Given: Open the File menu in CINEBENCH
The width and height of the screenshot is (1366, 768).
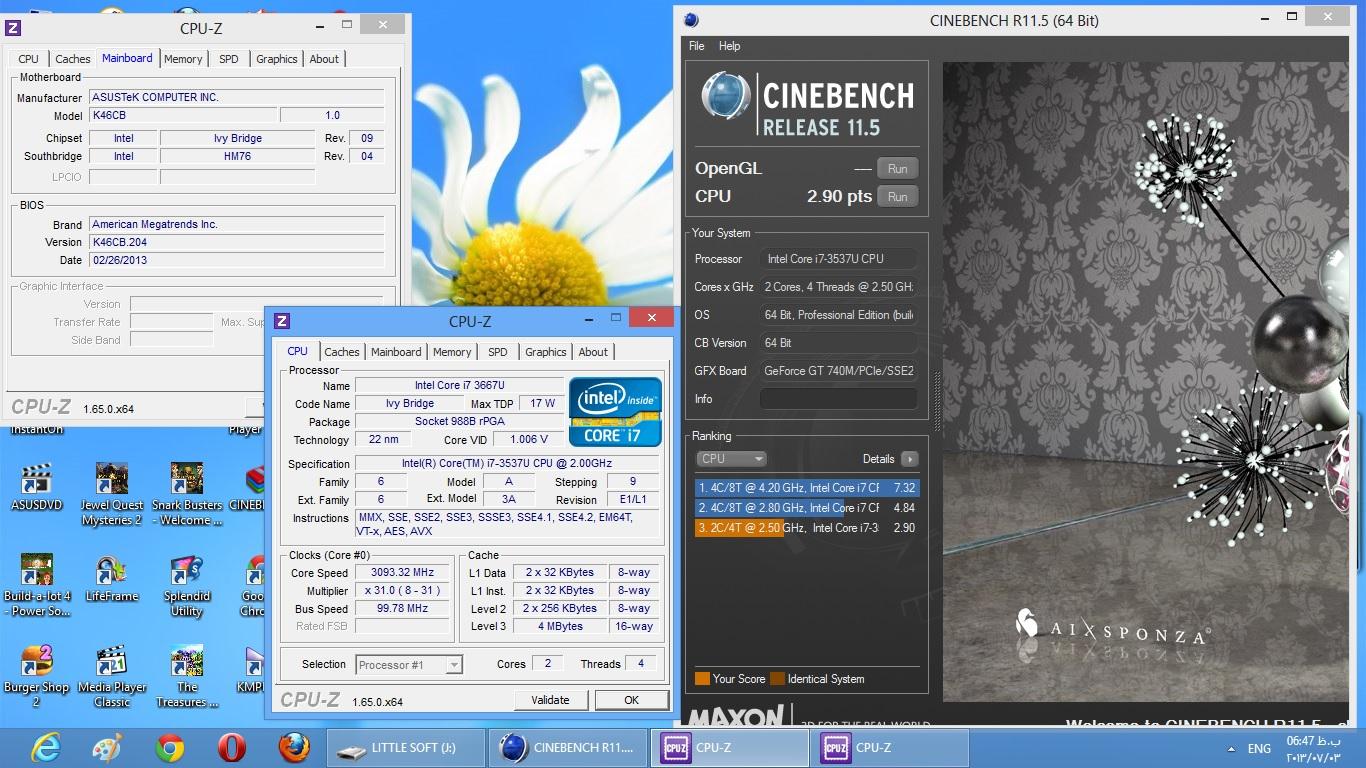Looking at the screenshot, I should [697, 46].
